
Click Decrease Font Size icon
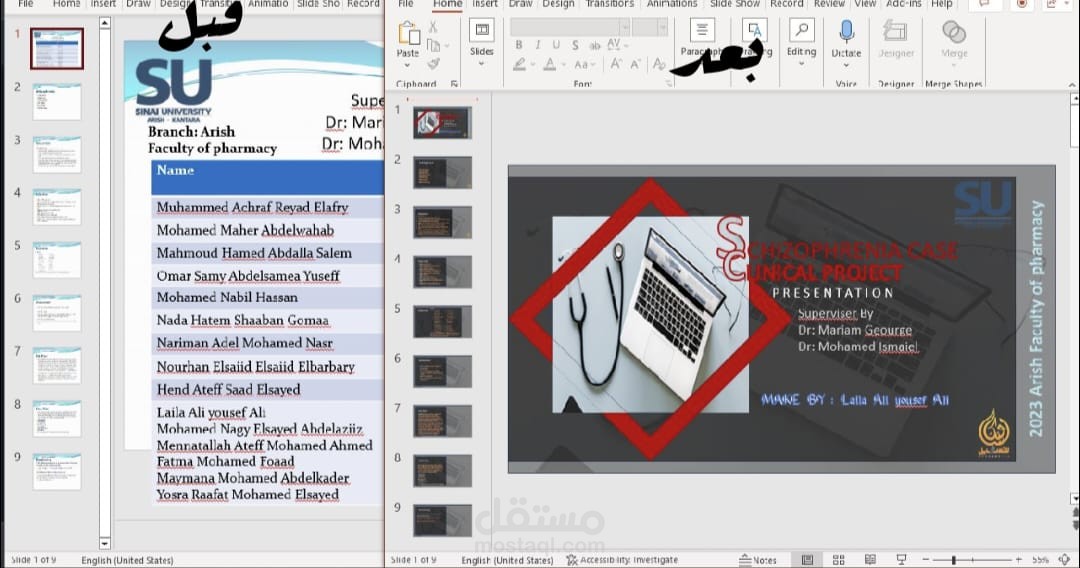[635, 64]
